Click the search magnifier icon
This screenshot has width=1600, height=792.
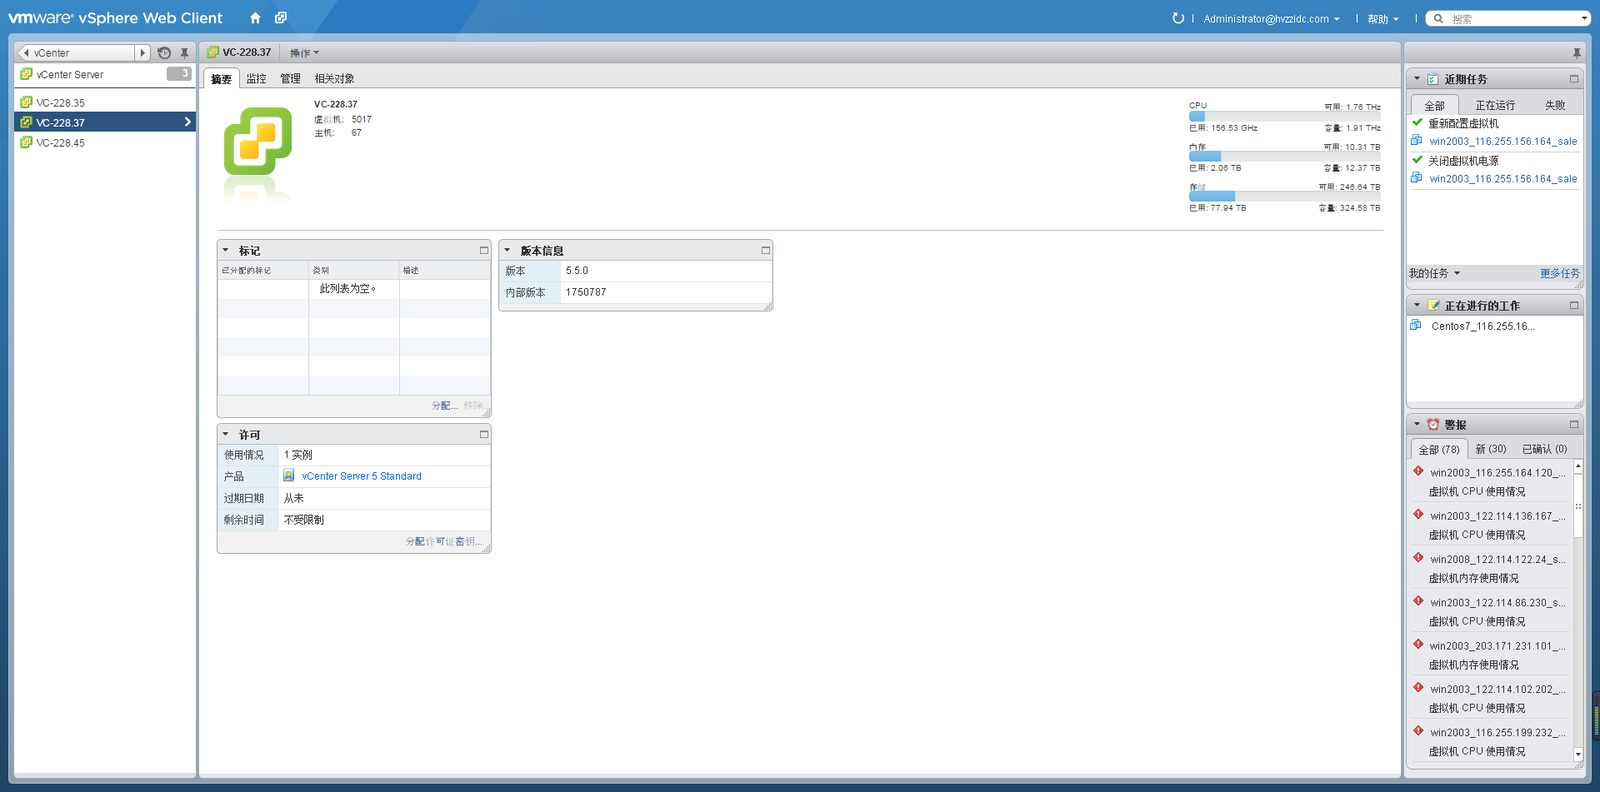tap(1438, 18)
